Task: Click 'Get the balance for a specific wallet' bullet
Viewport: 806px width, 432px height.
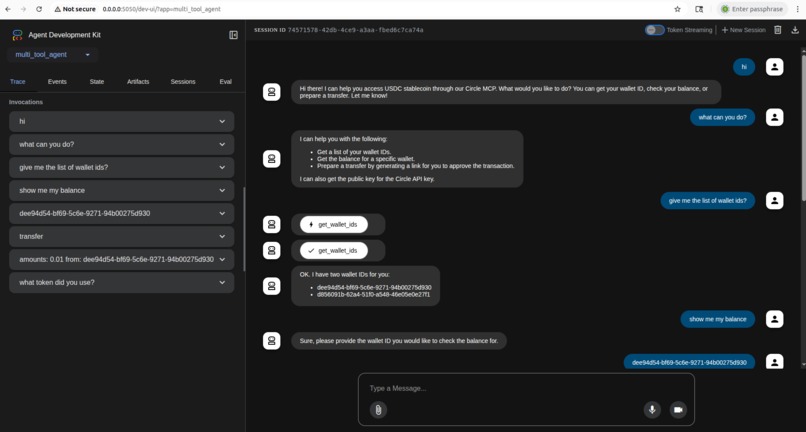Action: click(365, 159)
